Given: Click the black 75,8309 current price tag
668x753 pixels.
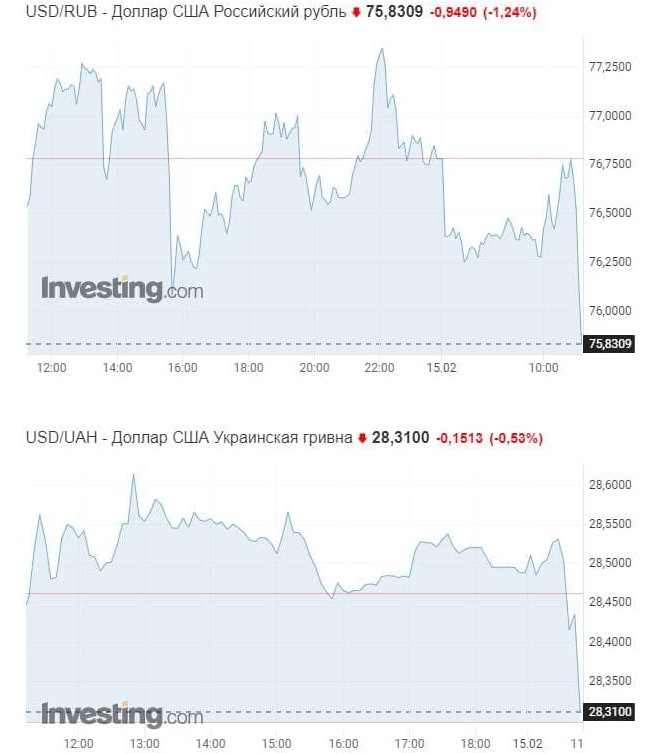Looking at the screenshot, I should [610, 344].
